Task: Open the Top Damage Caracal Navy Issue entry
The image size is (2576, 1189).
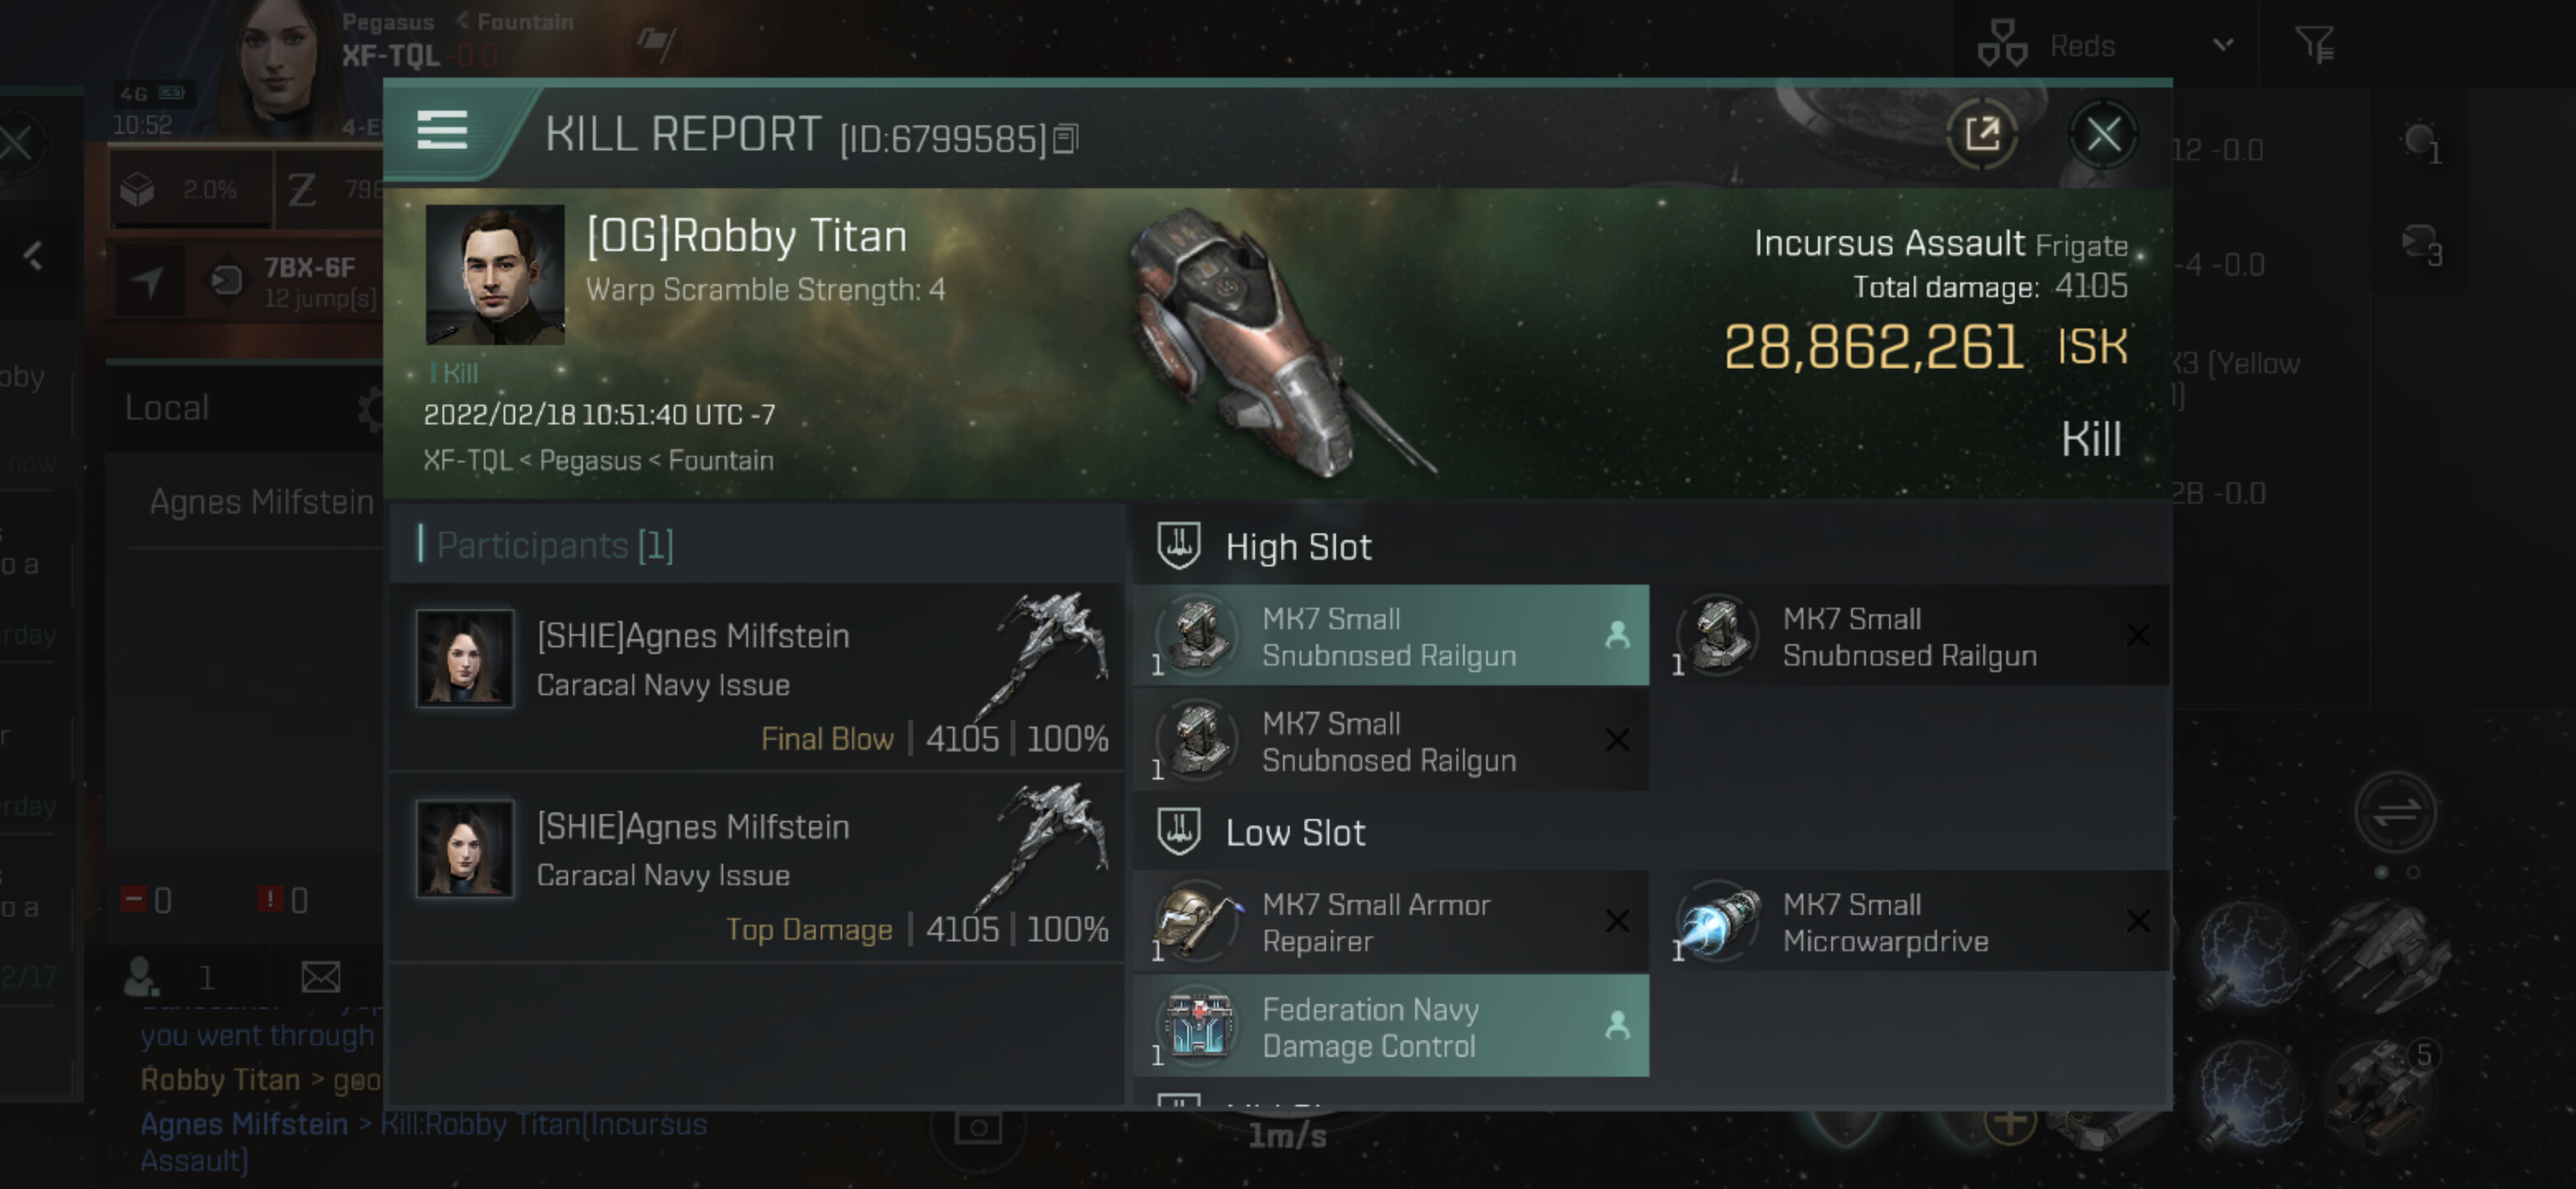Action: (x=758, y=869)
